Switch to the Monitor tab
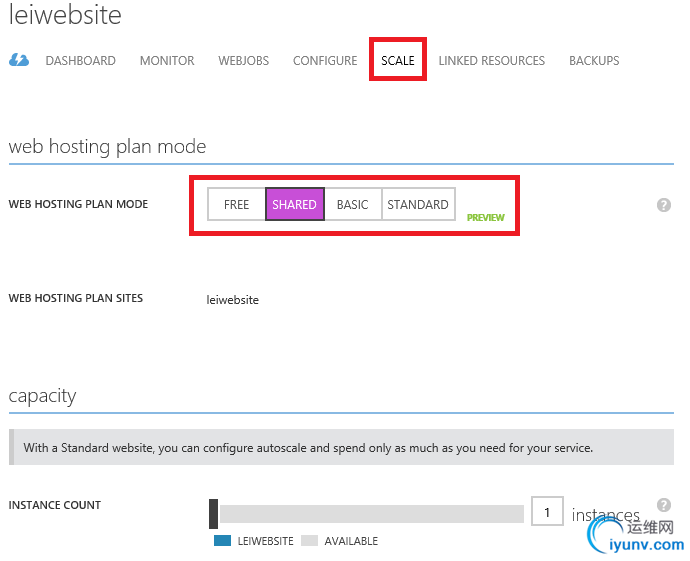 (x=167, y=61)
